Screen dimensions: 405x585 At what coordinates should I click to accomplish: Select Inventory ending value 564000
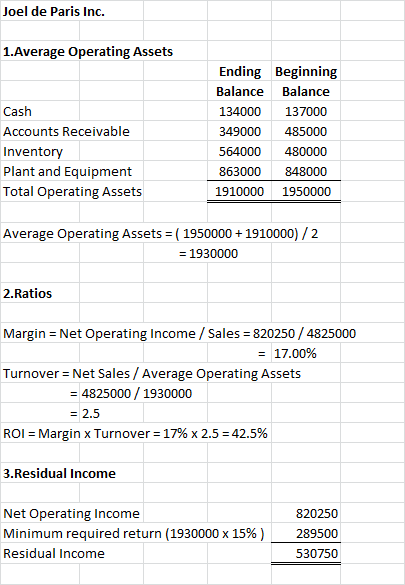(240, 151)
